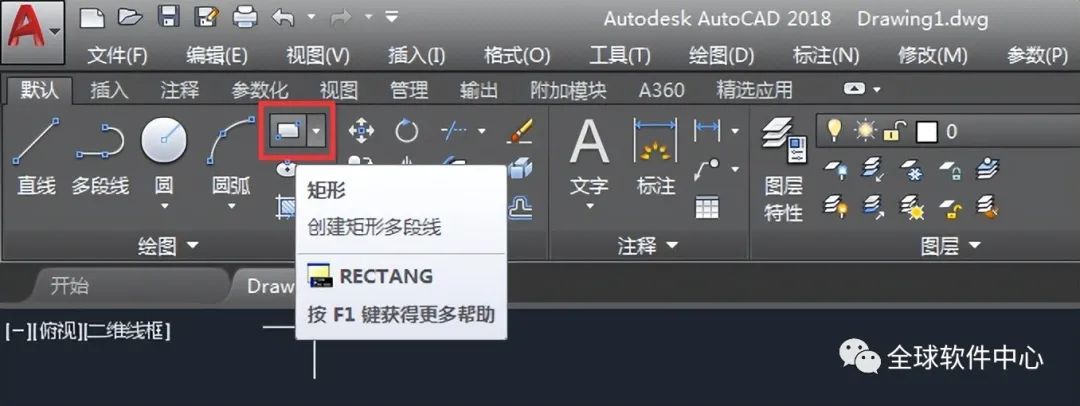Select the 圆 circle tool
Screen dimensions: 1080x406
click(164, 155)
